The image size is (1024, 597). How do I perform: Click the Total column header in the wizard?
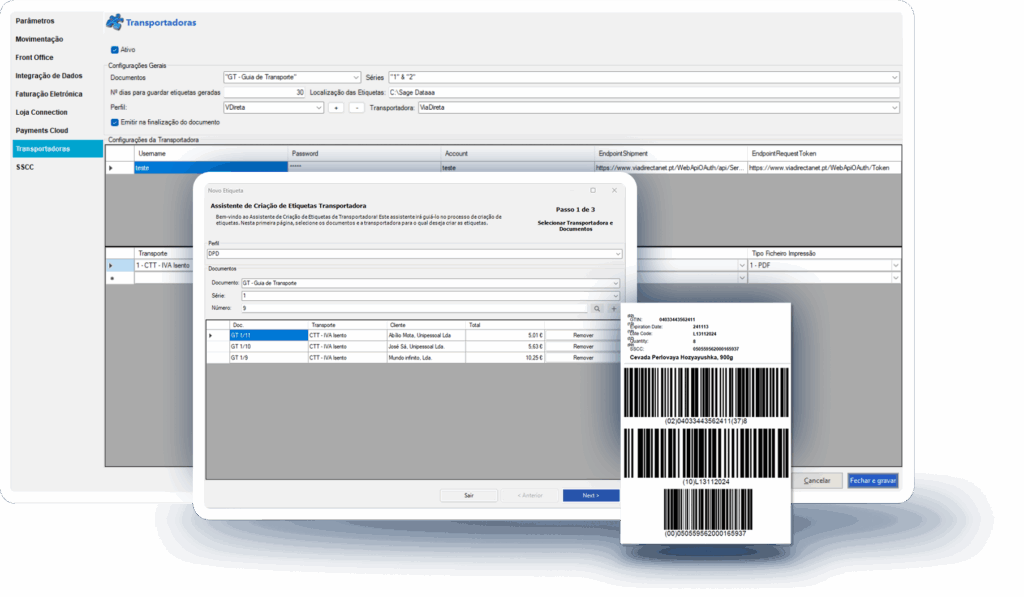pos(505,325)
